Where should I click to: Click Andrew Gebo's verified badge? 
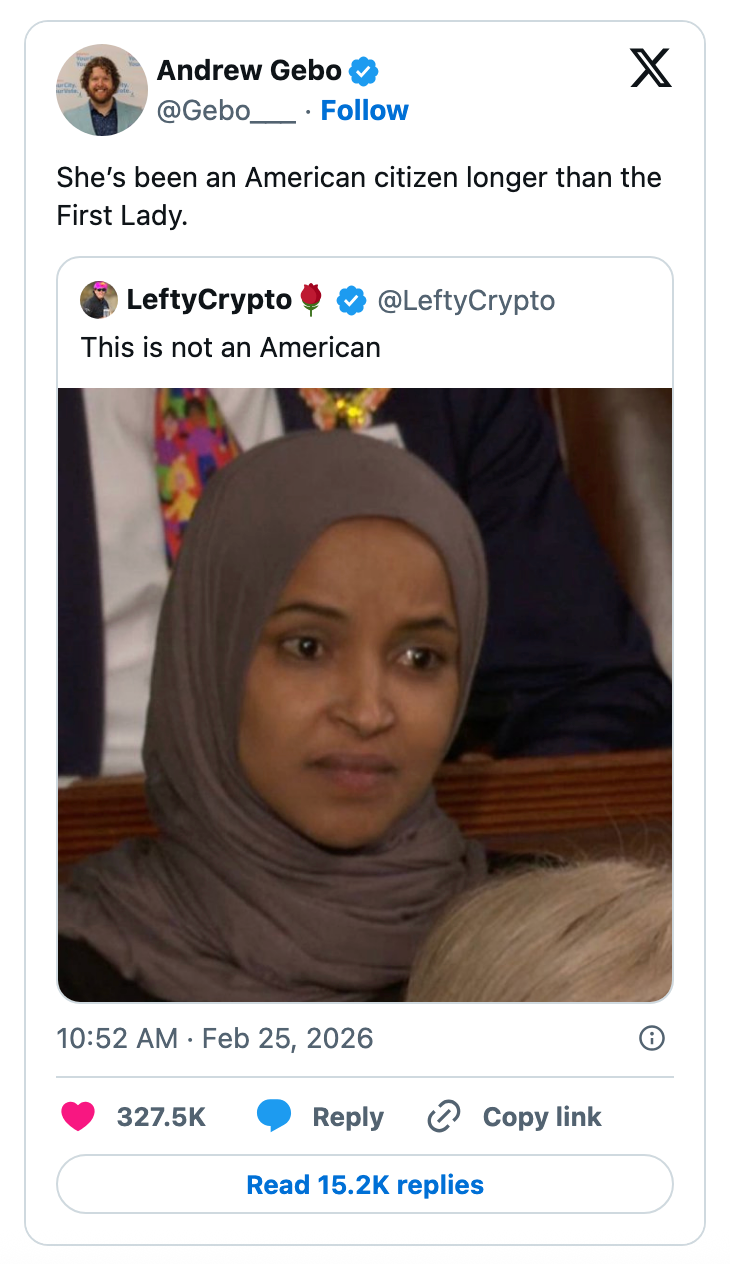363,71
